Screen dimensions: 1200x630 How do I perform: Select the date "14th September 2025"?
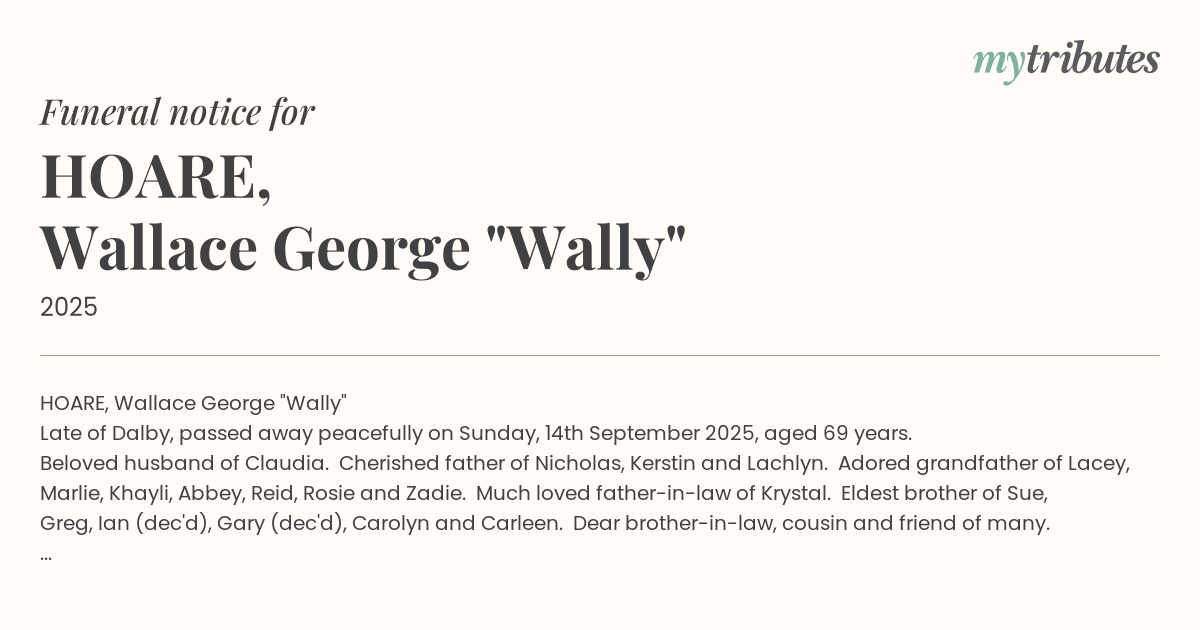[635, 434]
